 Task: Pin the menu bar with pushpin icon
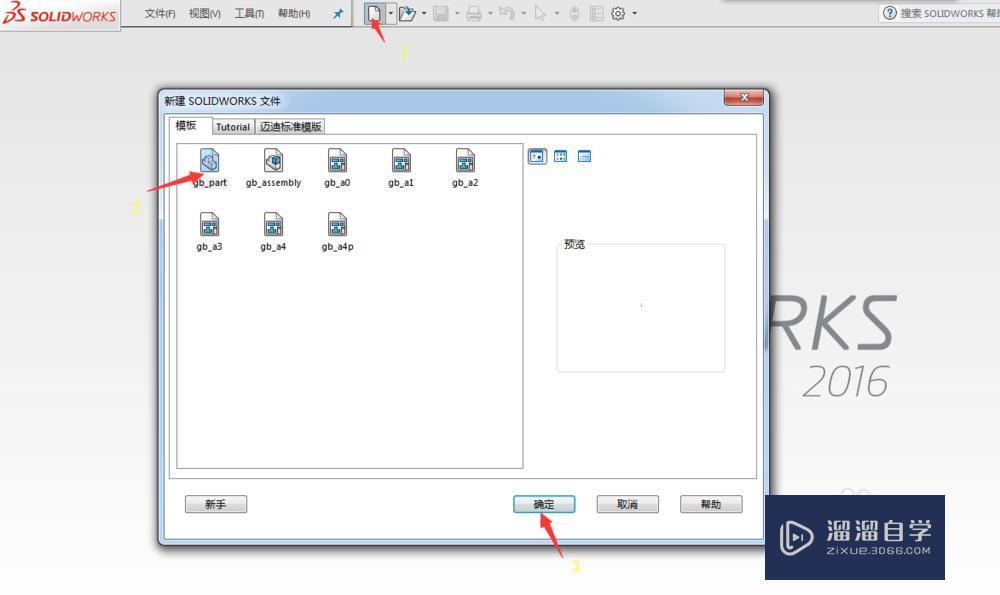click(x=338, y=13)
